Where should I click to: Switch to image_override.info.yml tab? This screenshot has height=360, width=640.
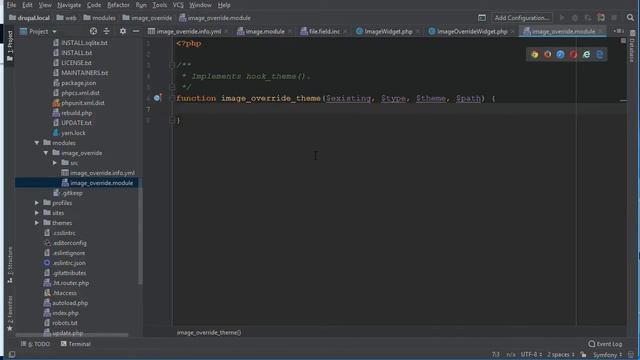(189, 31)
